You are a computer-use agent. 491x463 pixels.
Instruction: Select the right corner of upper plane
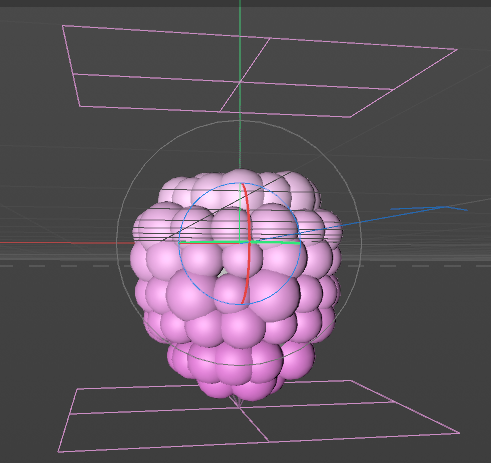click(456, 50)
